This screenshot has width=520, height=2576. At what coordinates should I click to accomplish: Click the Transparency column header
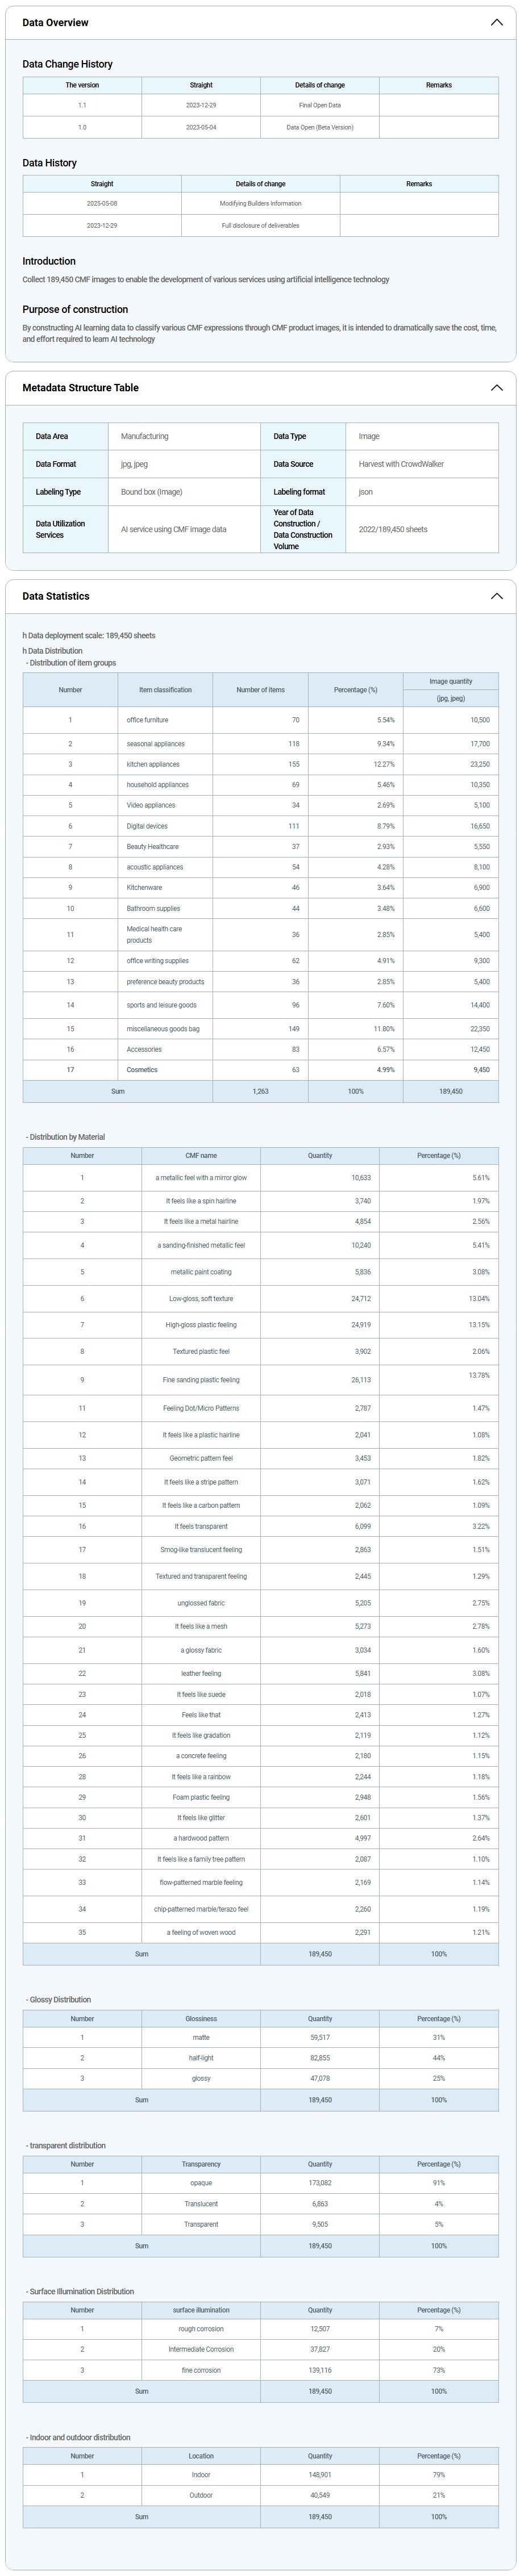(x=201, y=2164)
